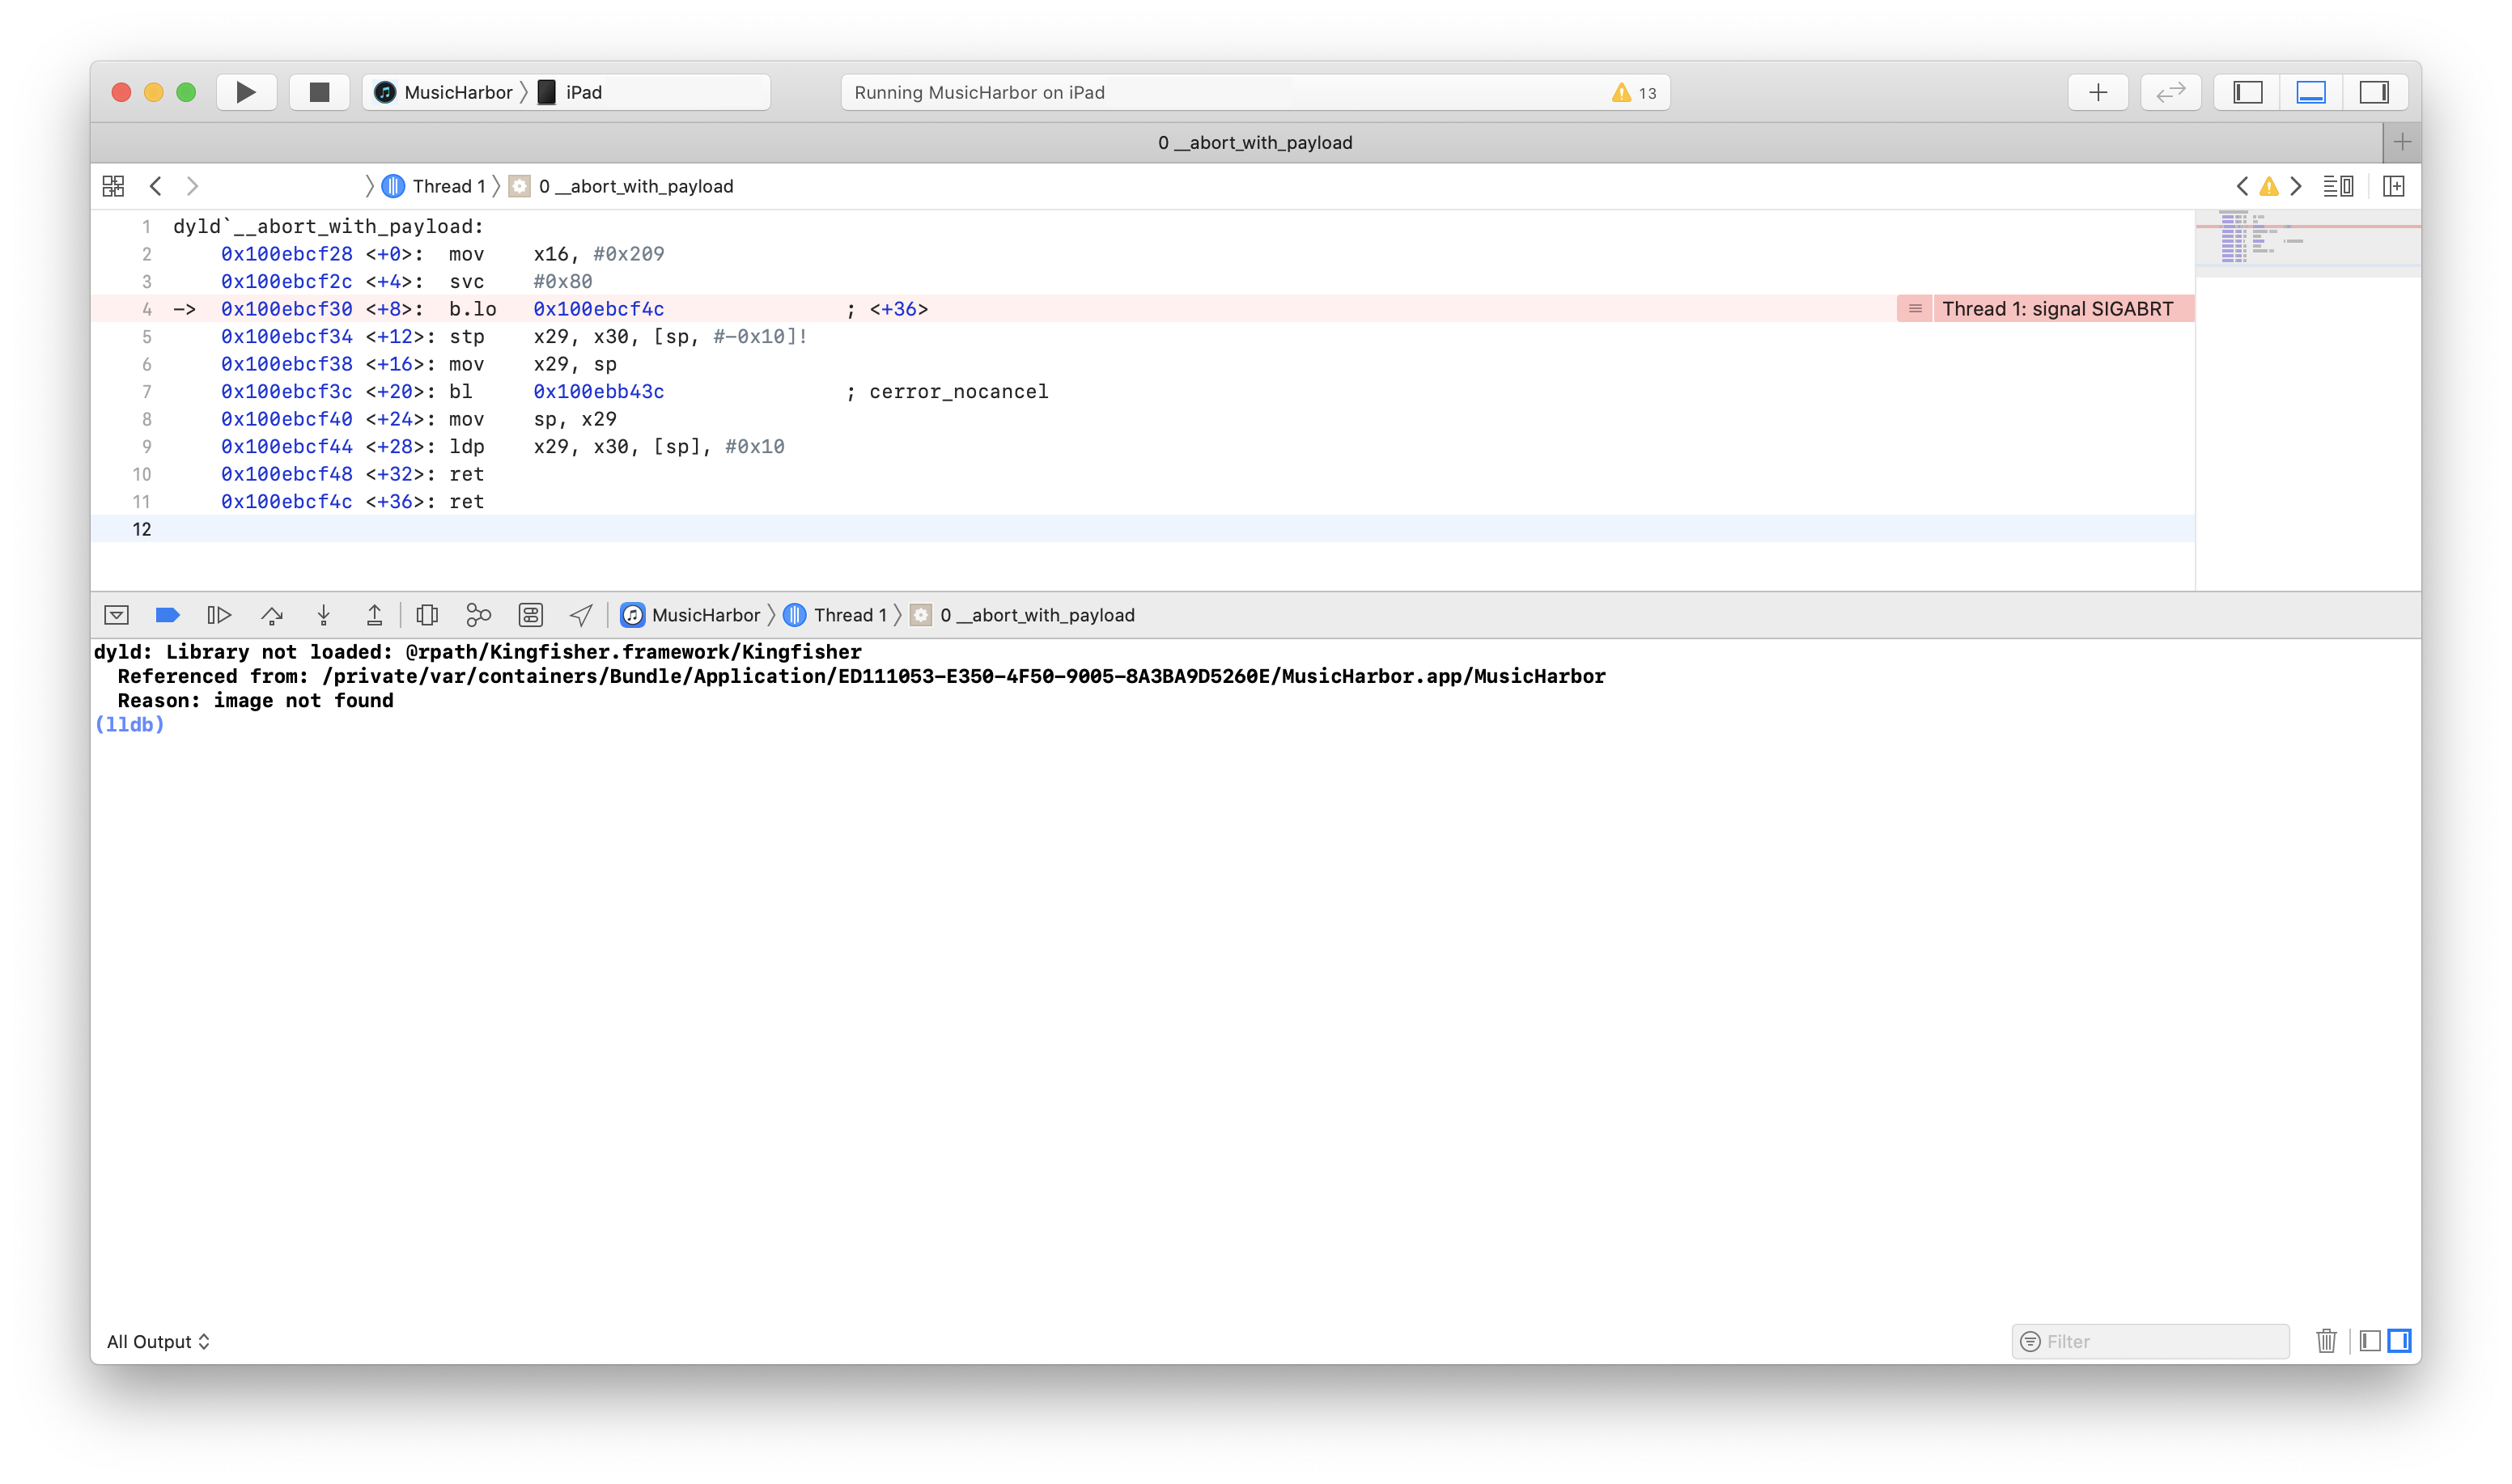Toggle the Deactivate Breakpoints flag

click(167, 615)
